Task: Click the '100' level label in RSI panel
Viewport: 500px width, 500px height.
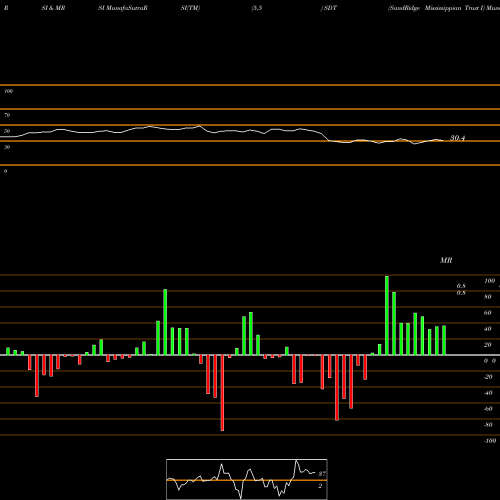Action: pos(8,91)
